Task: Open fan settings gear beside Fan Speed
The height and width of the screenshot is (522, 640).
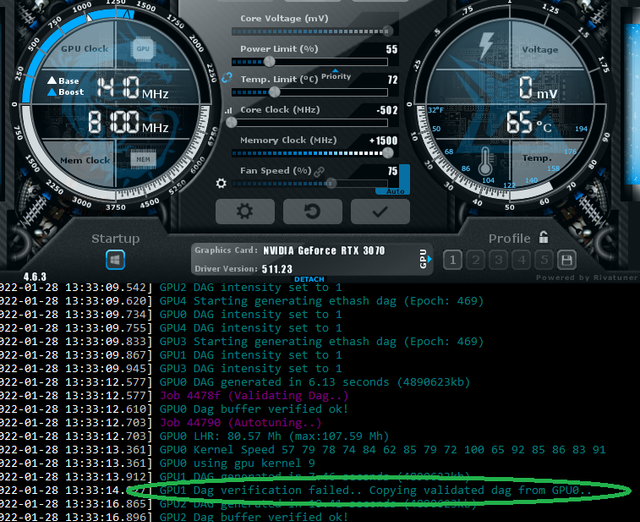Action: click(221, 183)
